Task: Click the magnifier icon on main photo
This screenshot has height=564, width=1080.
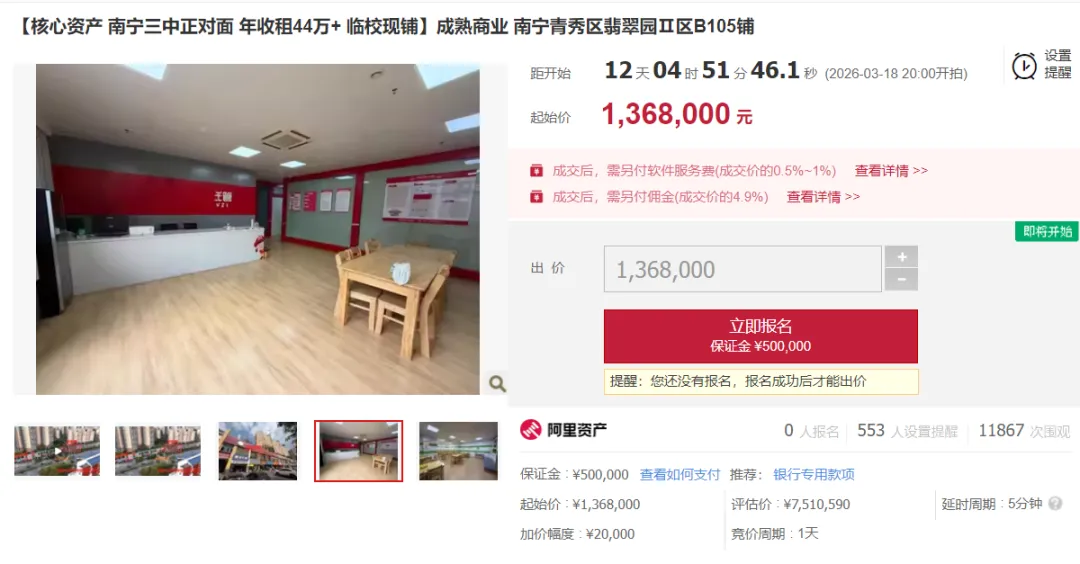Action: click(497, 384)
